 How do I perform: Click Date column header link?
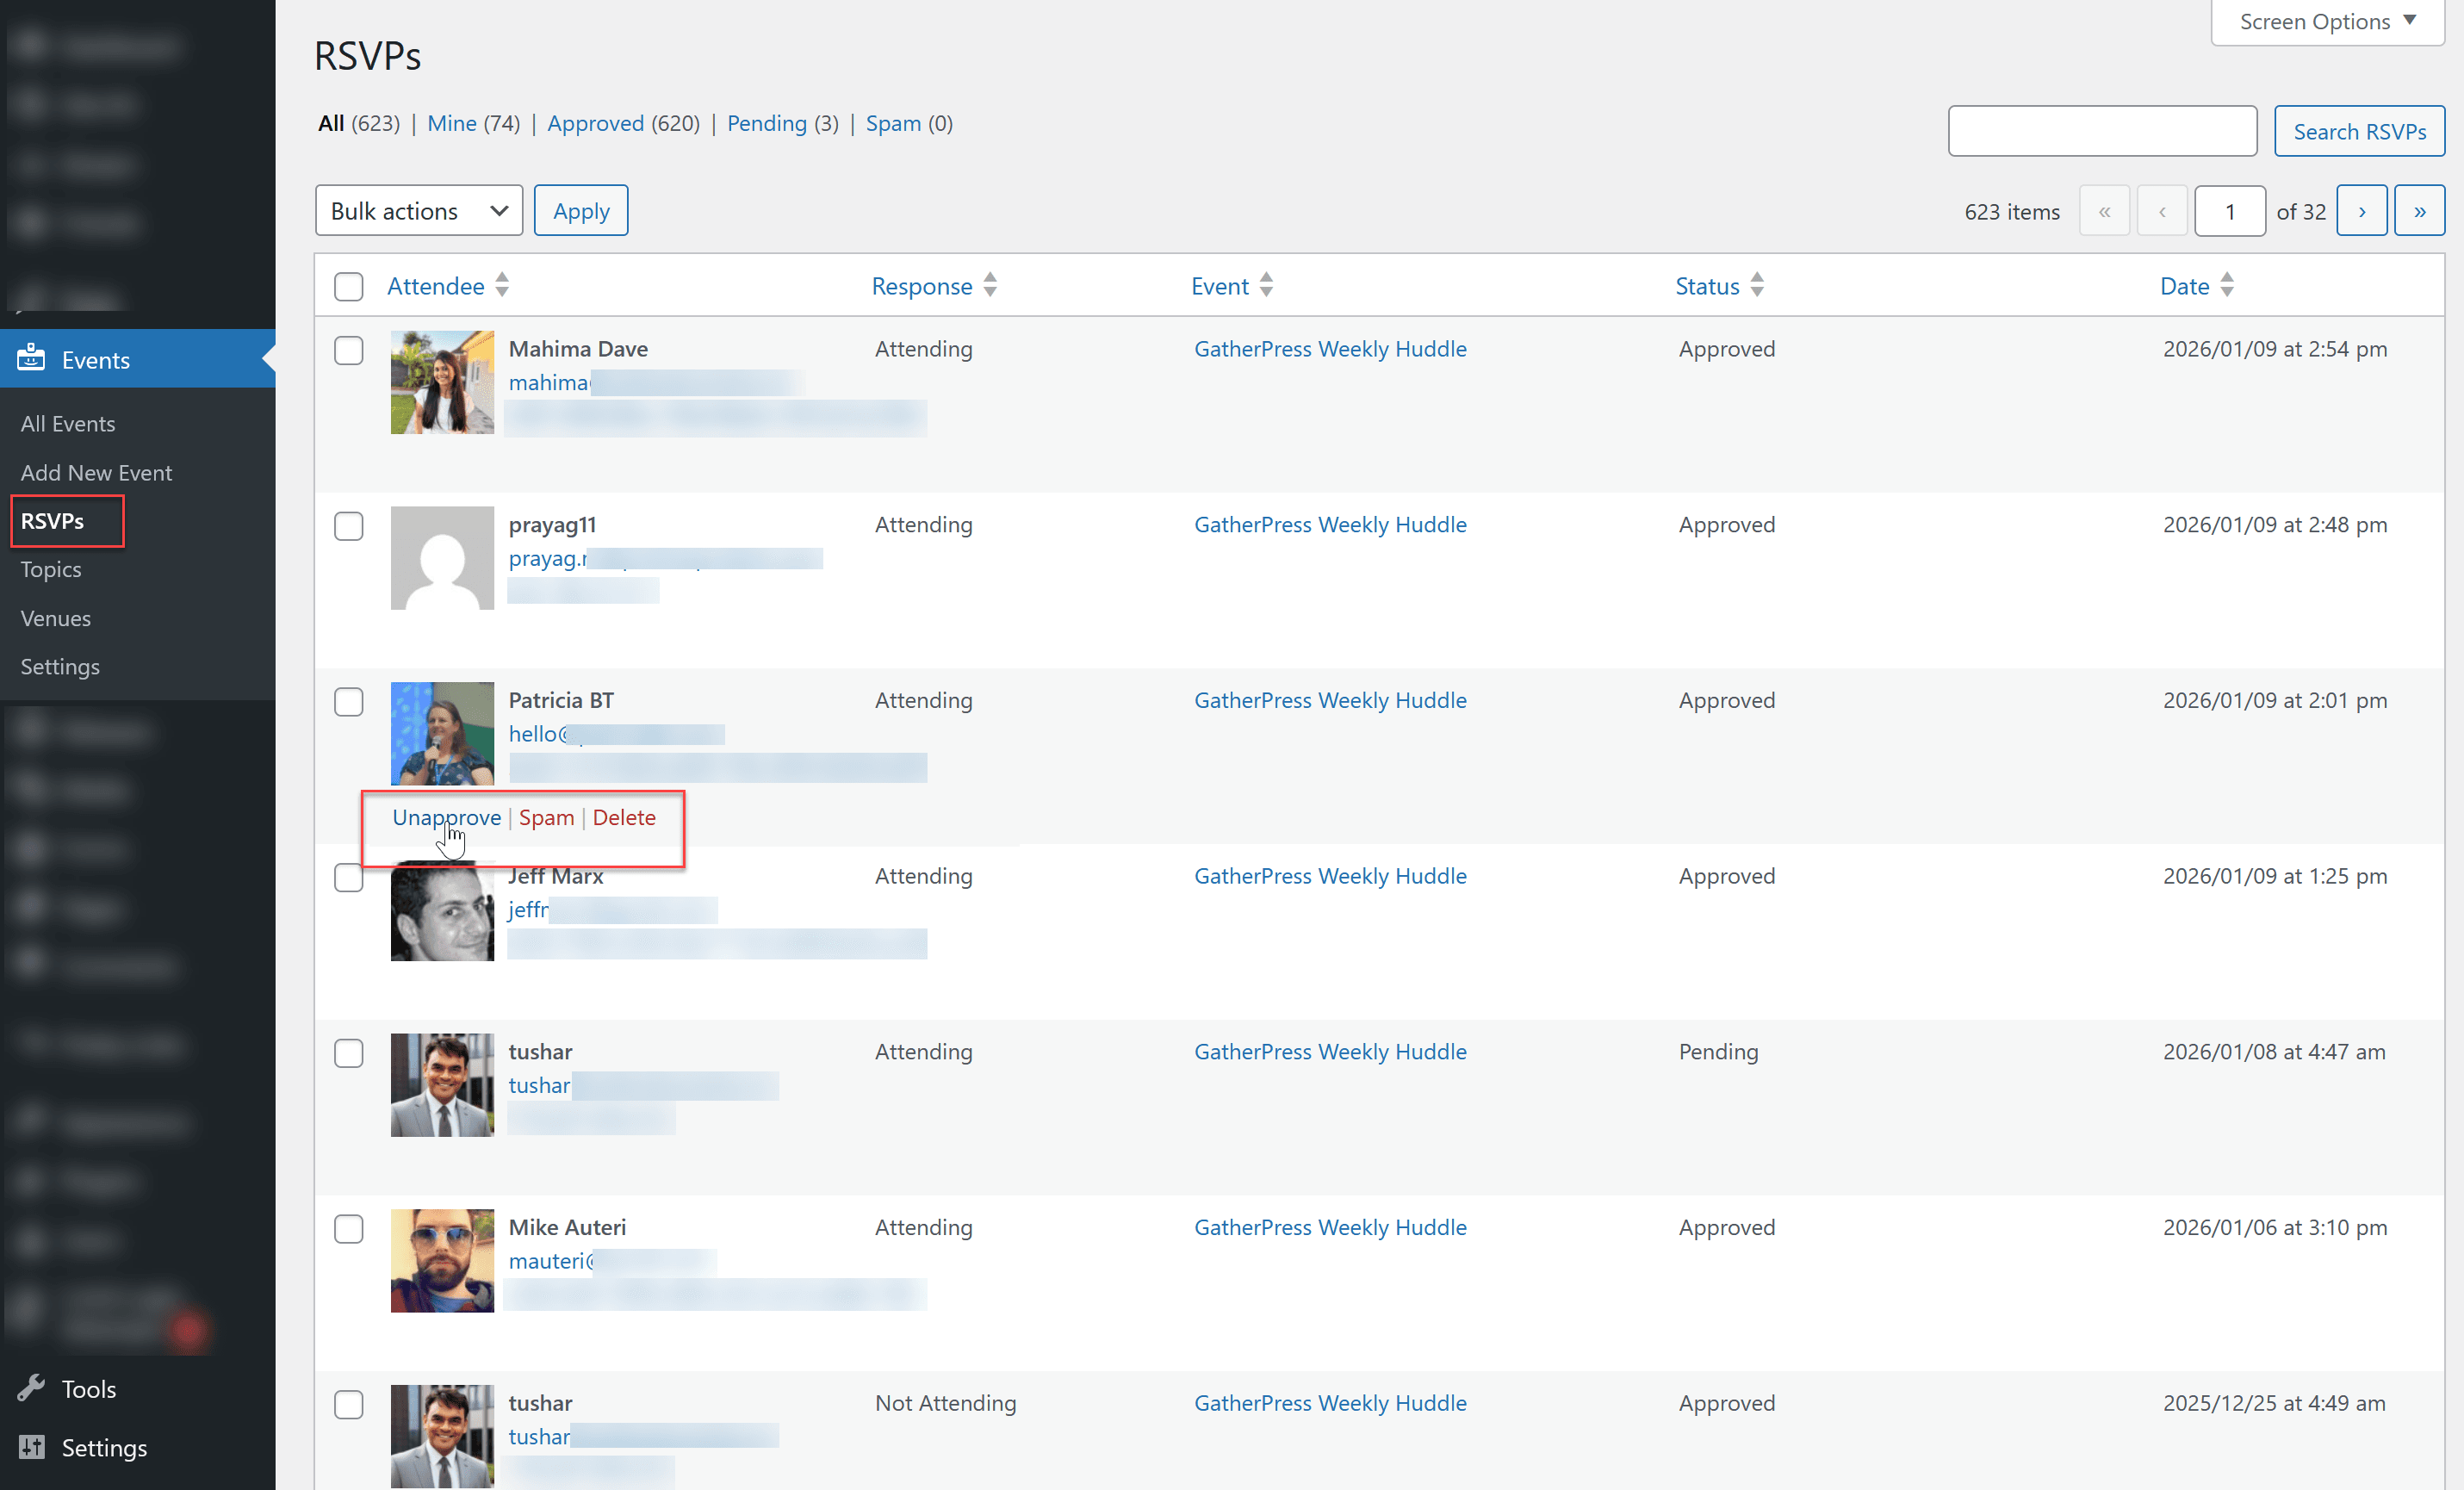pyautogui.click(x=2184, y=286)
